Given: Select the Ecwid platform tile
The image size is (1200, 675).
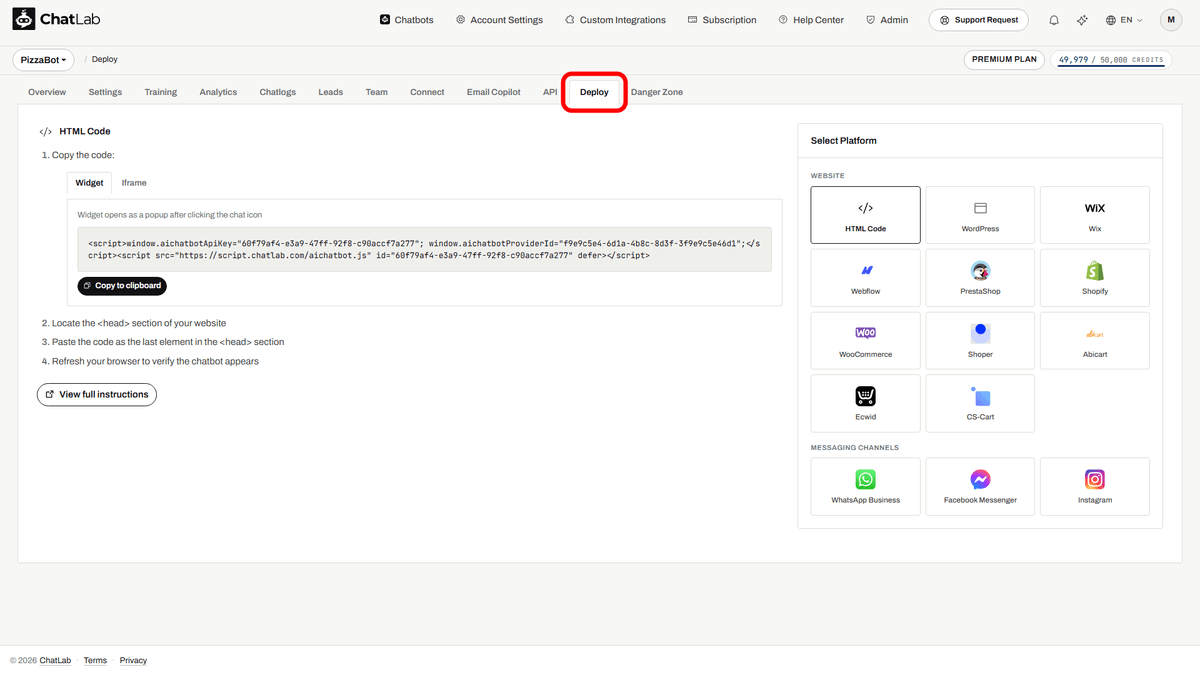Looking at the screenshot, I should 865,403.
